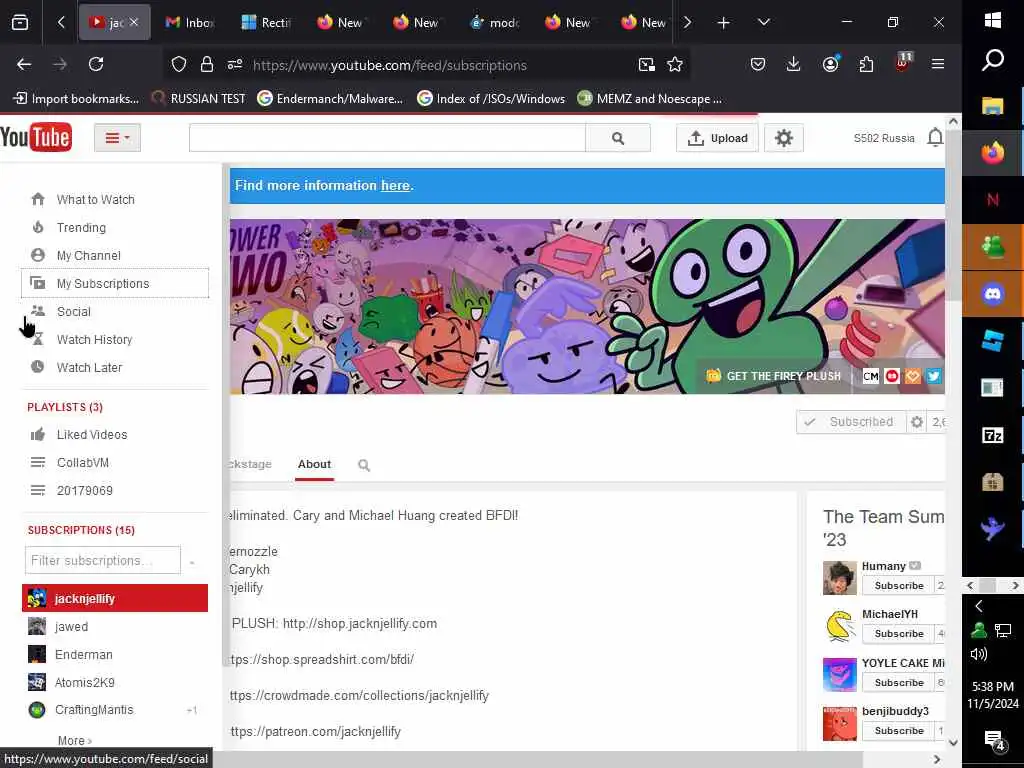Click the channel search magnifier icon
Image resolution: width=1024 pixels, height=768 pixels.
[364, 465]
